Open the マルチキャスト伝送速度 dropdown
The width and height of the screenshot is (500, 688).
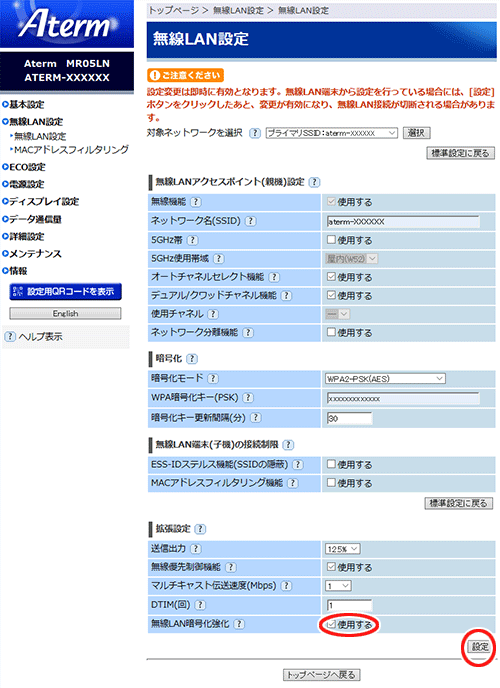[338, 586]
